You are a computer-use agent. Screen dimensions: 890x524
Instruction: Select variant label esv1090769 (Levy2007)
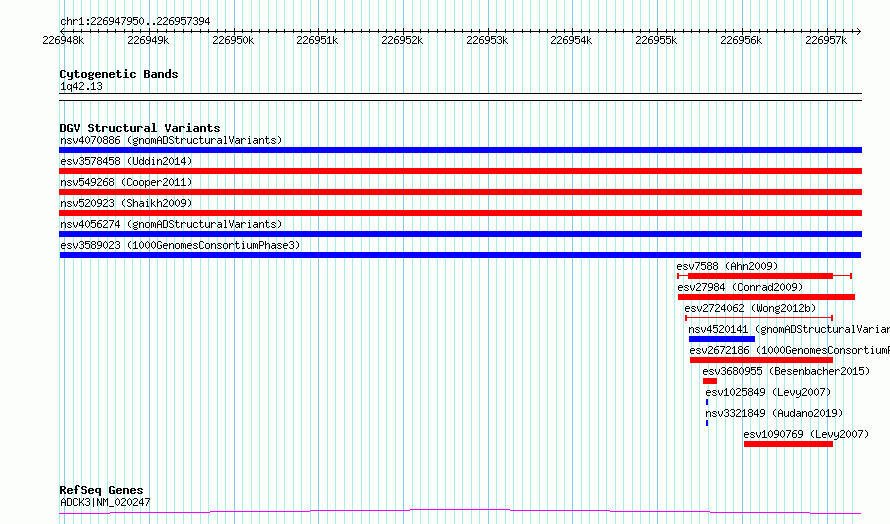coord(806,434)
